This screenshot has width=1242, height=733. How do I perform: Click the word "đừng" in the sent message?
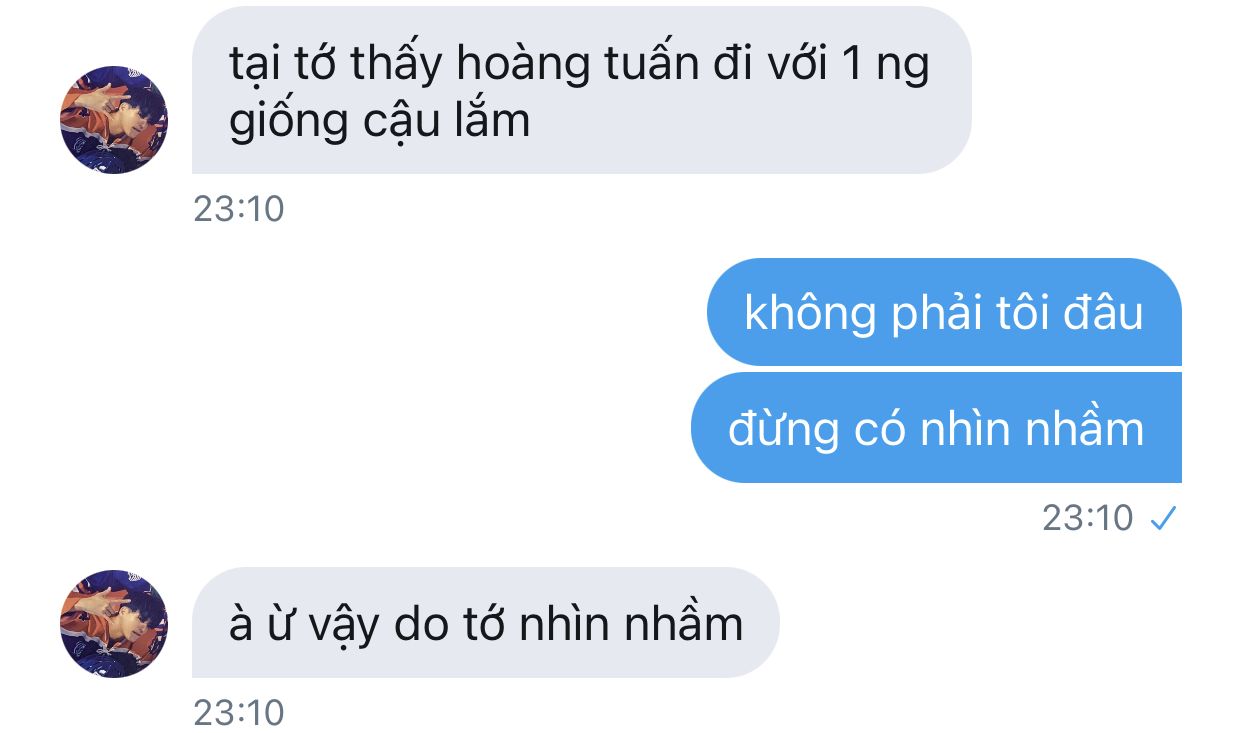784,430
